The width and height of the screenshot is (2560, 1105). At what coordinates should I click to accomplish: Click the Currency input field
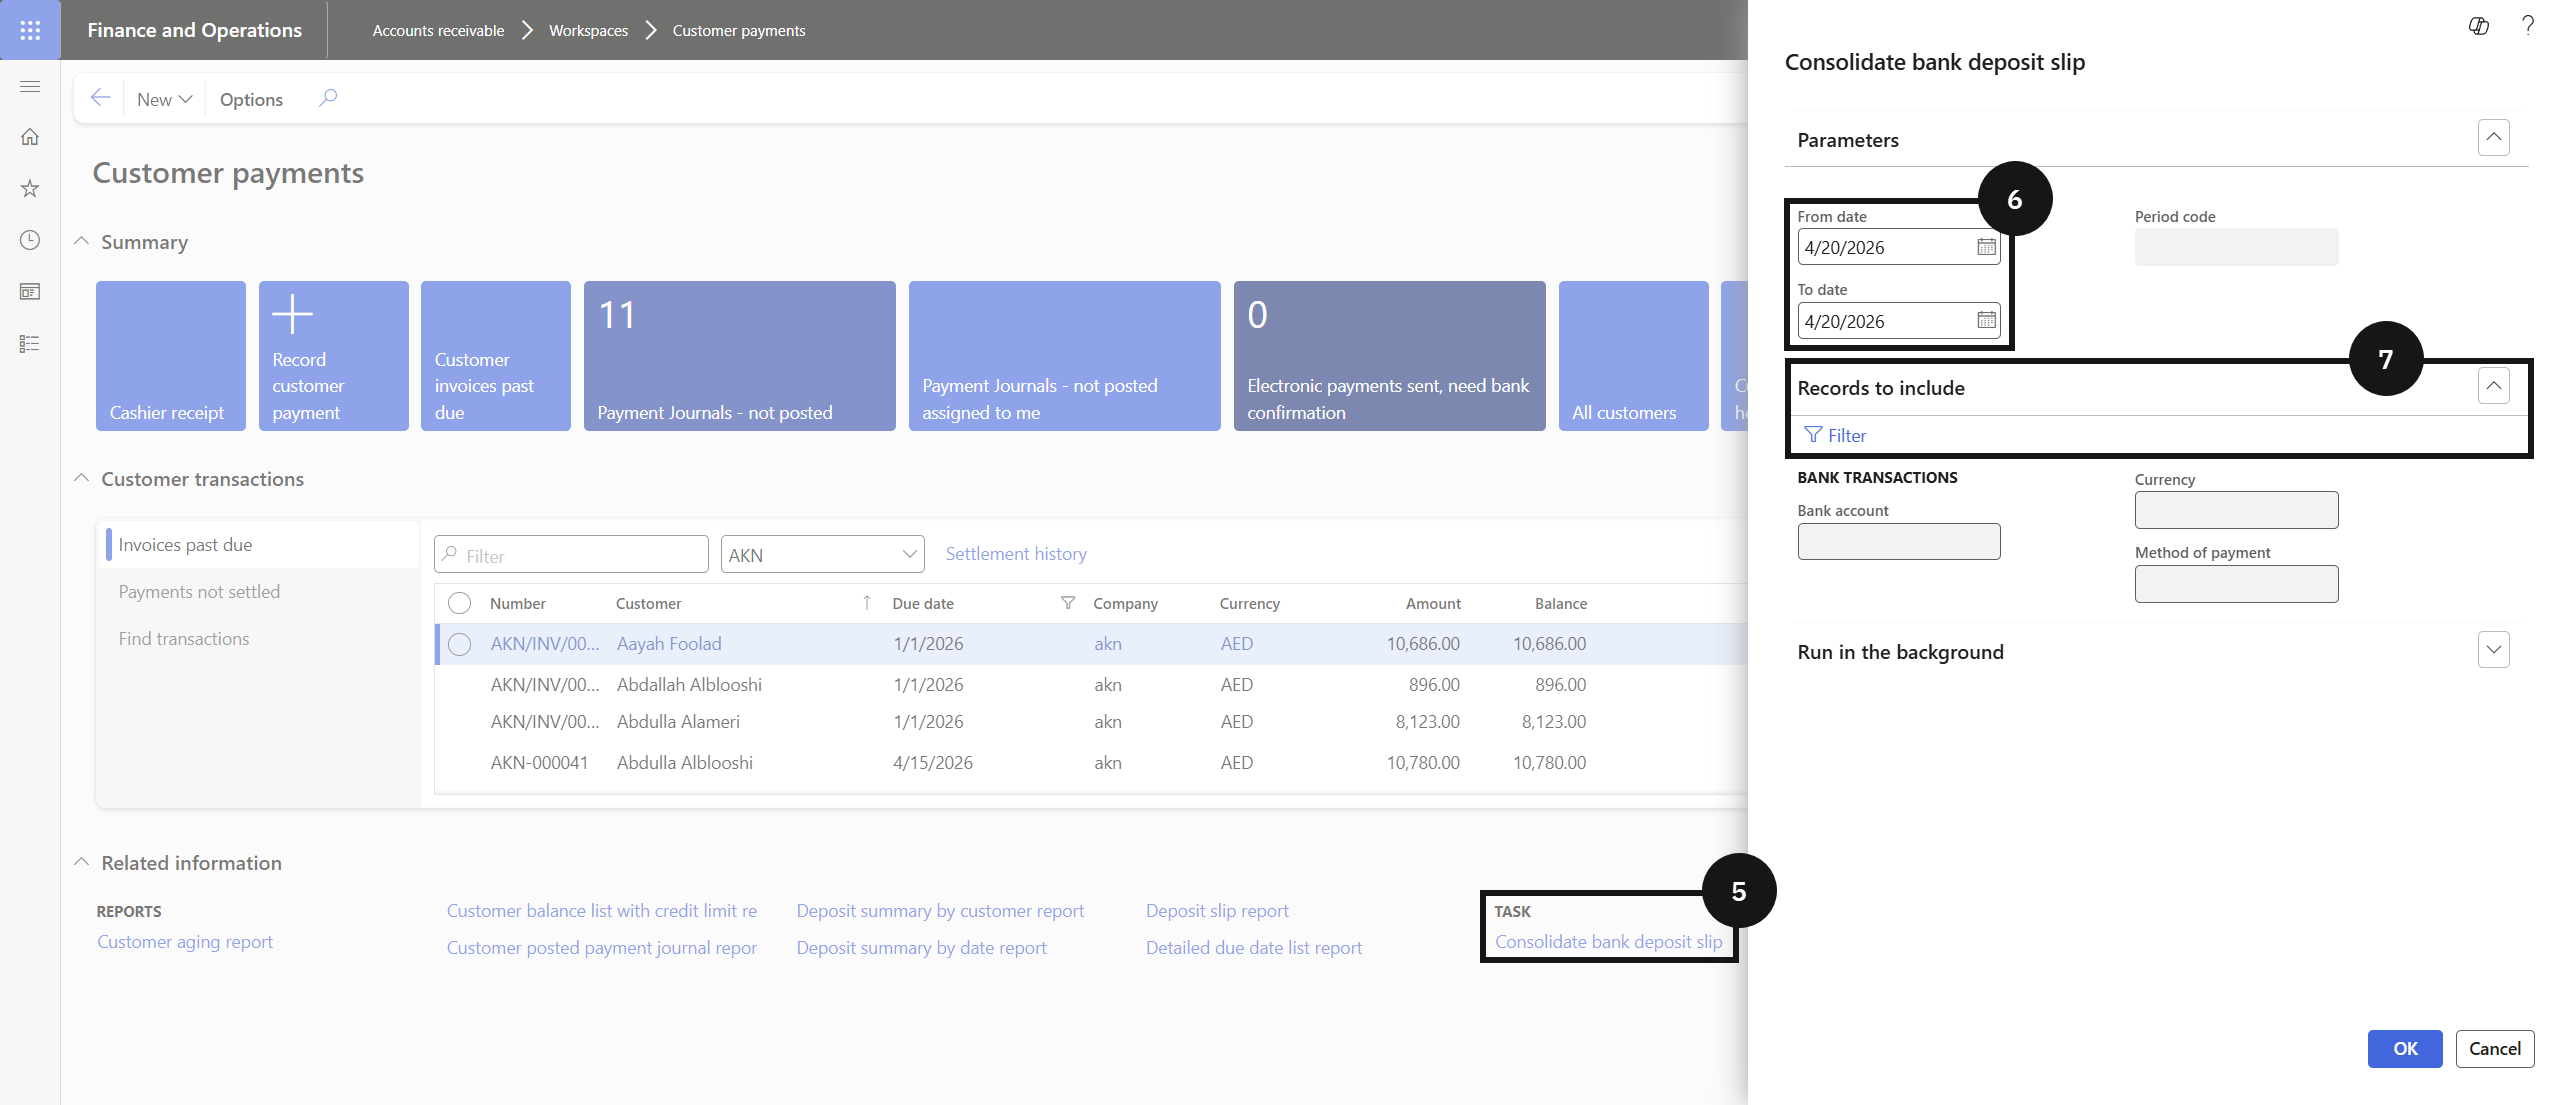pos(2236,510)
